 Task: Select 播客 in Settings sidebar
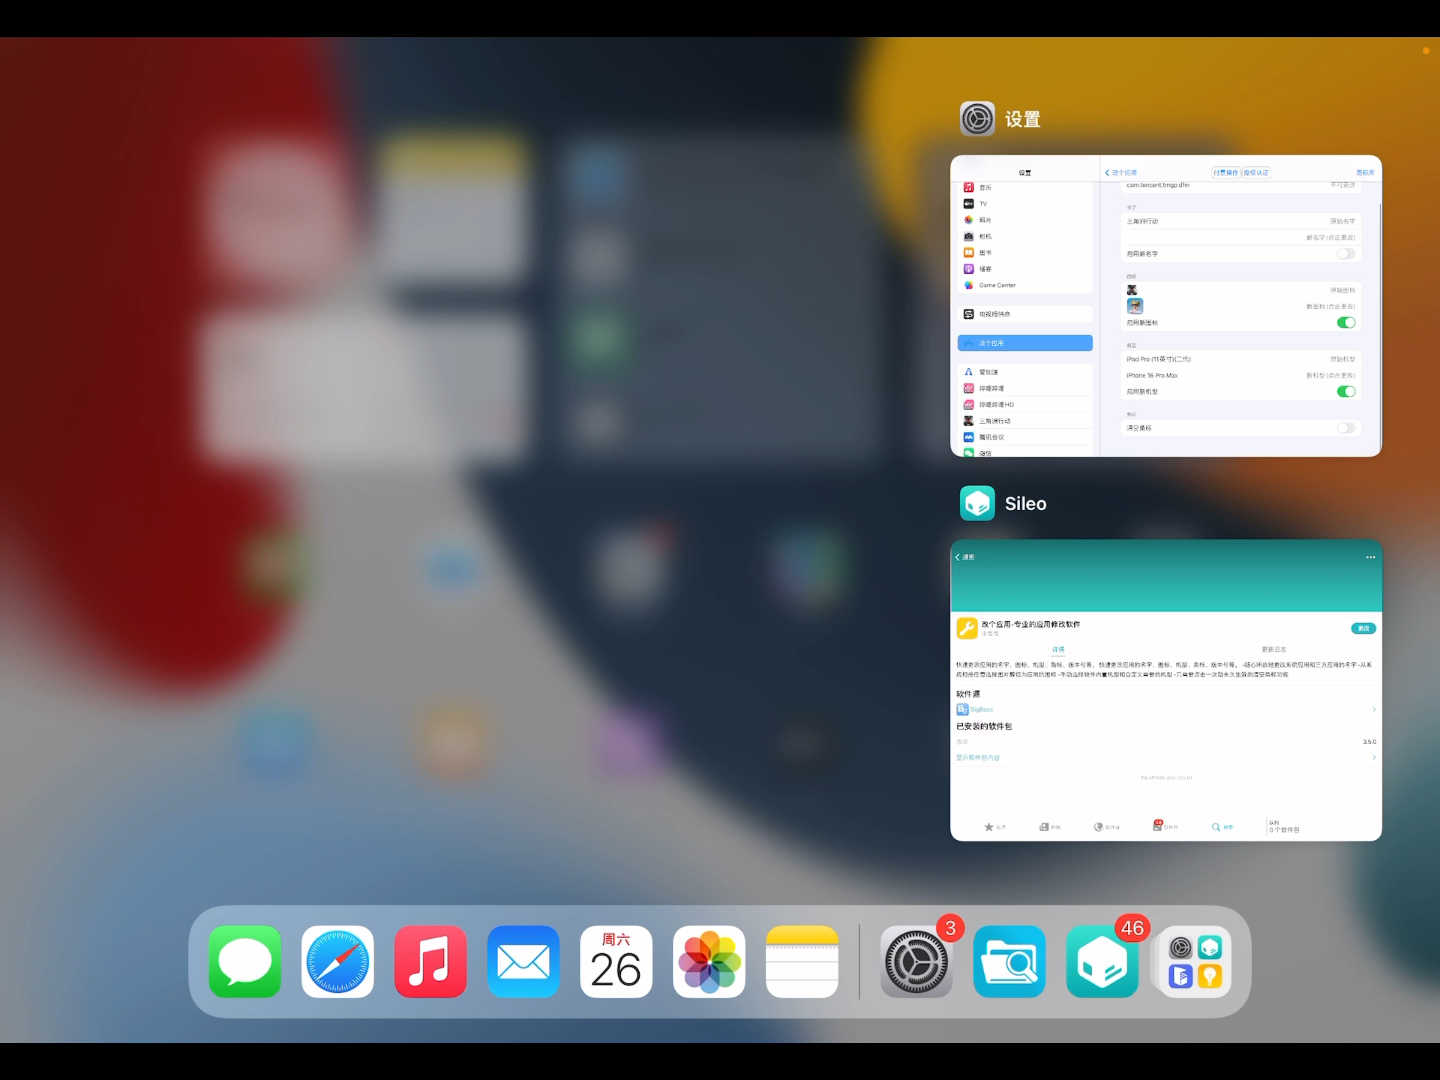click(1025, 269)
